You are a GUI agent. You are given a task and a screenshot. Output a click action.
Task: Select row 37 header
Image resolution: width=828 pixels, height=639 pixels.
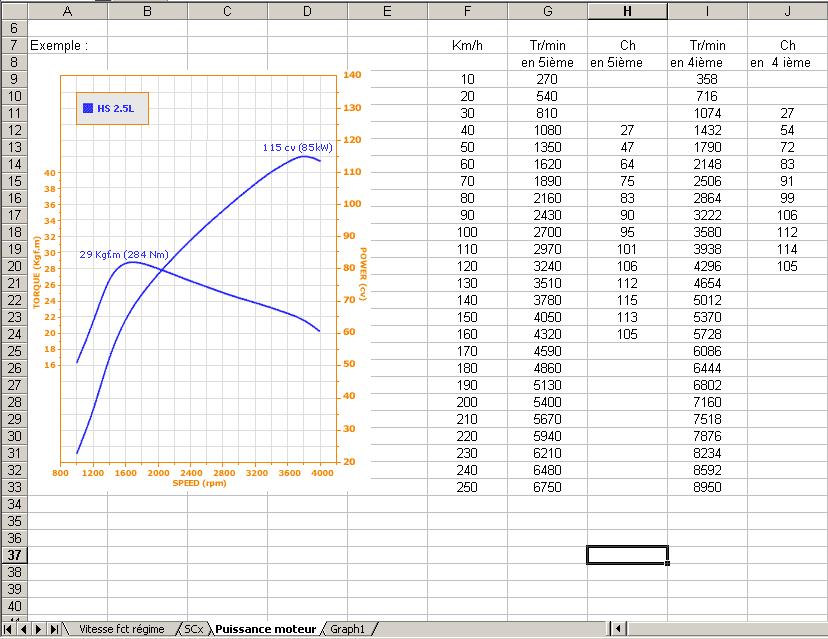pyautogui.click(x=14, y=555)
